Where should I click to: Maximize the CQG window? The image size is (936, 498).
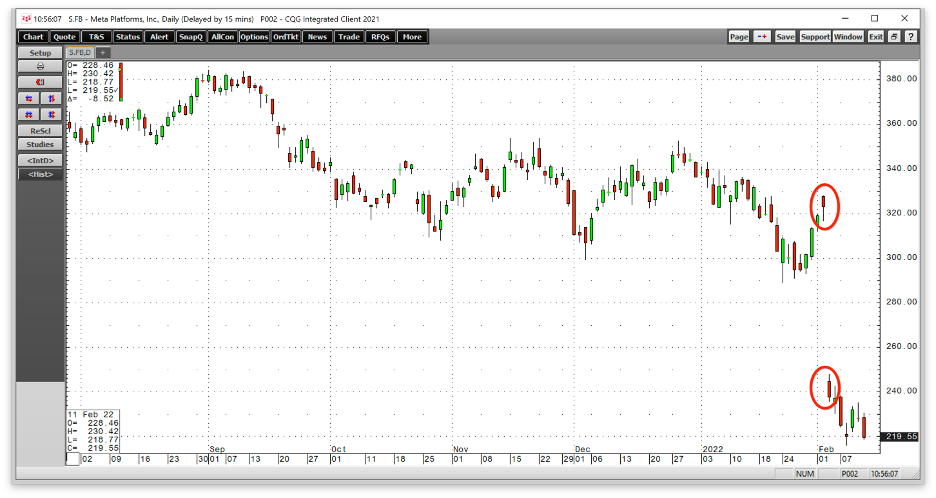(x=875, y=19)
